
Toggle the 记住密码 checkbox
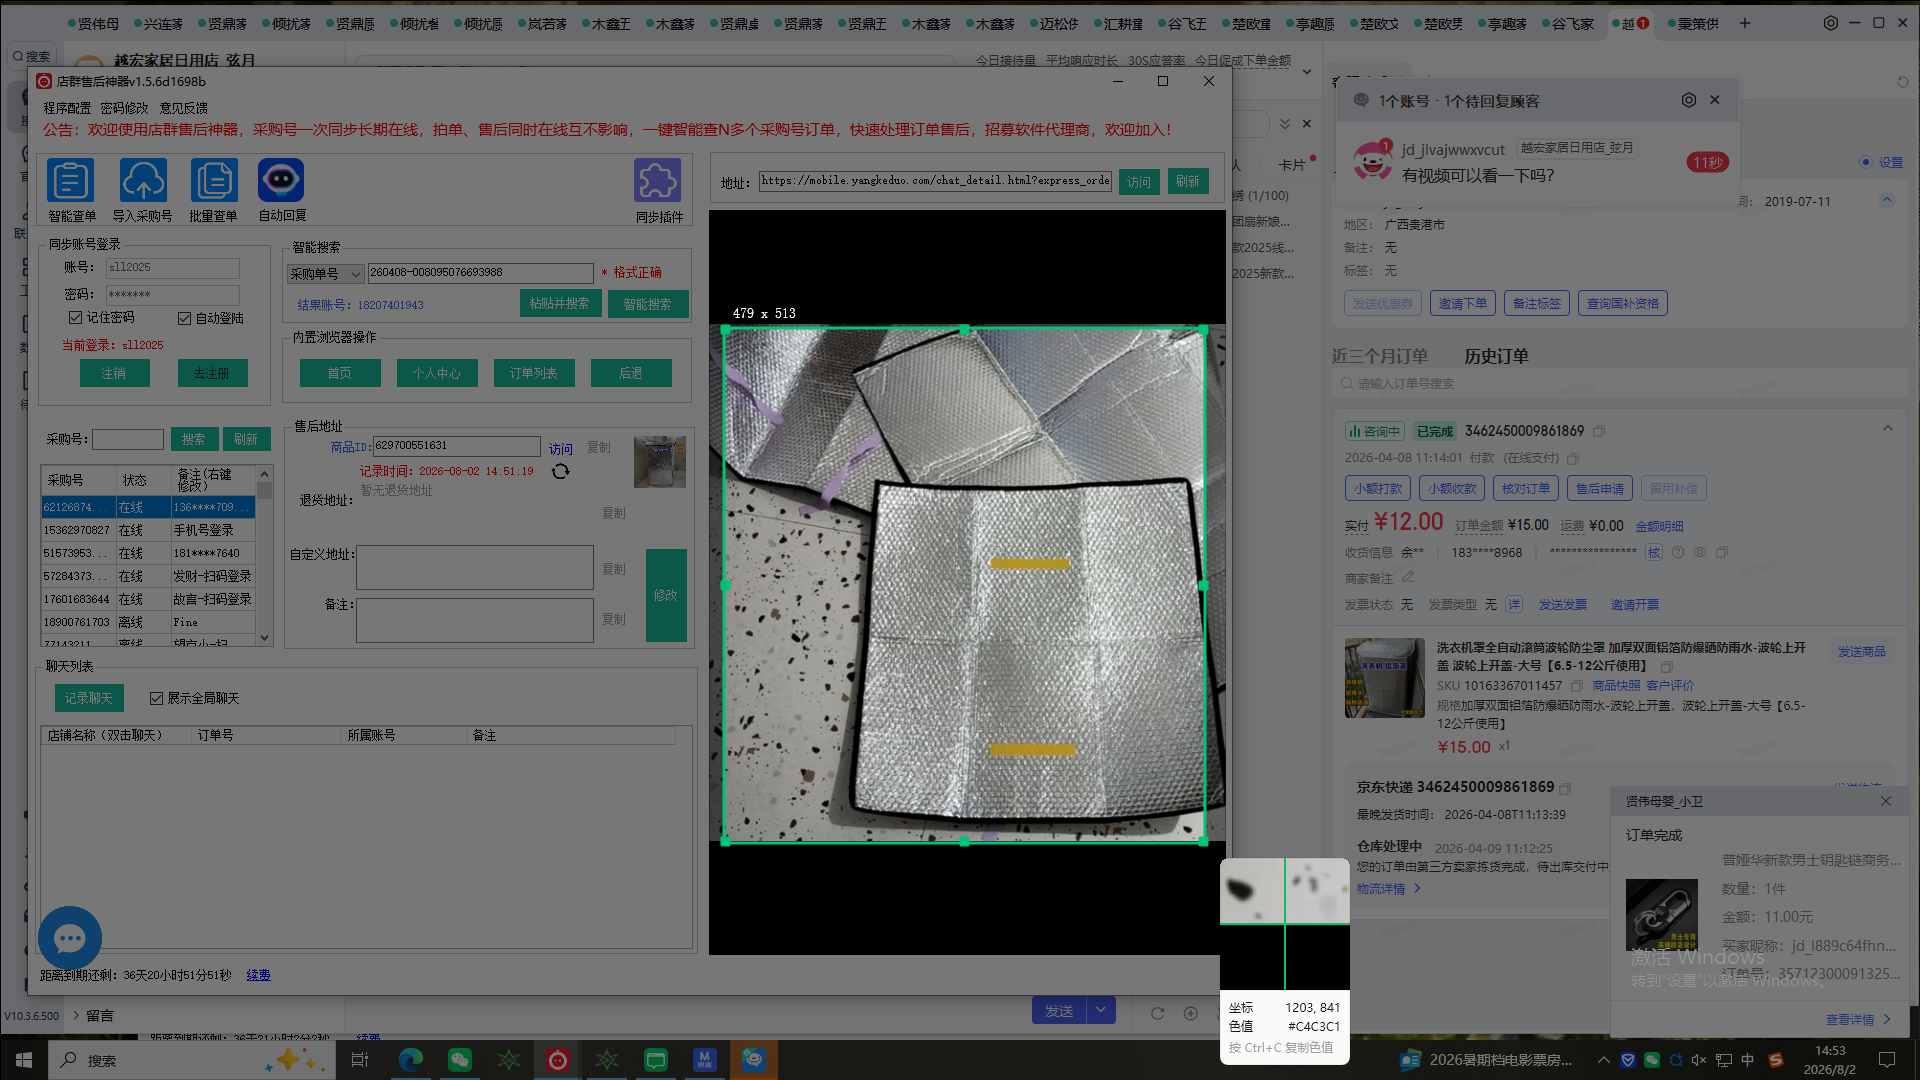click(75, 317)
